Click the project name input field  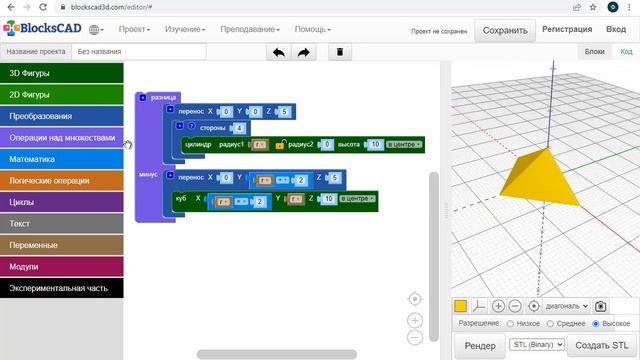(139, 52)
